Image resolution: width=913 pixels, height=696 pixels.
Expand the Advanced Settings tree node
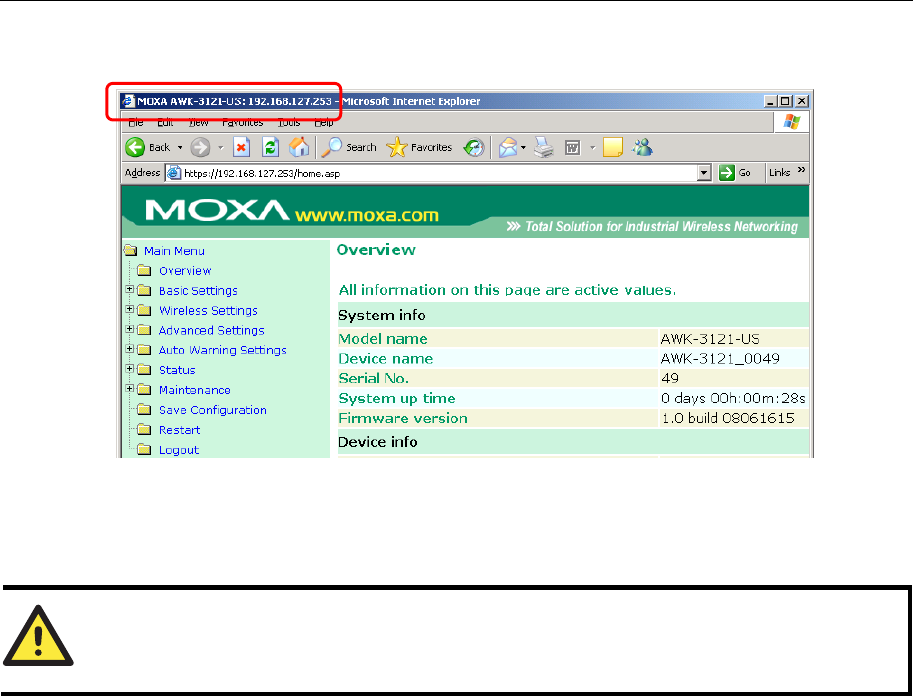click(x=130, y=329)
